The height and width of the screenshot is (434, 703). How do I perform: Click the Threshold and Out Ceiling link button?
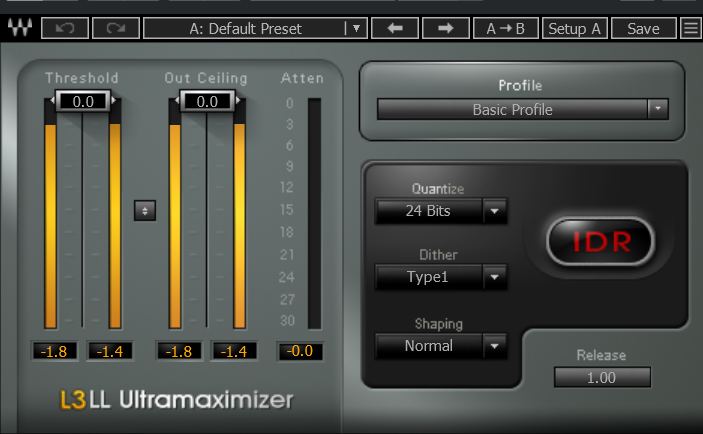click(145, 211)
